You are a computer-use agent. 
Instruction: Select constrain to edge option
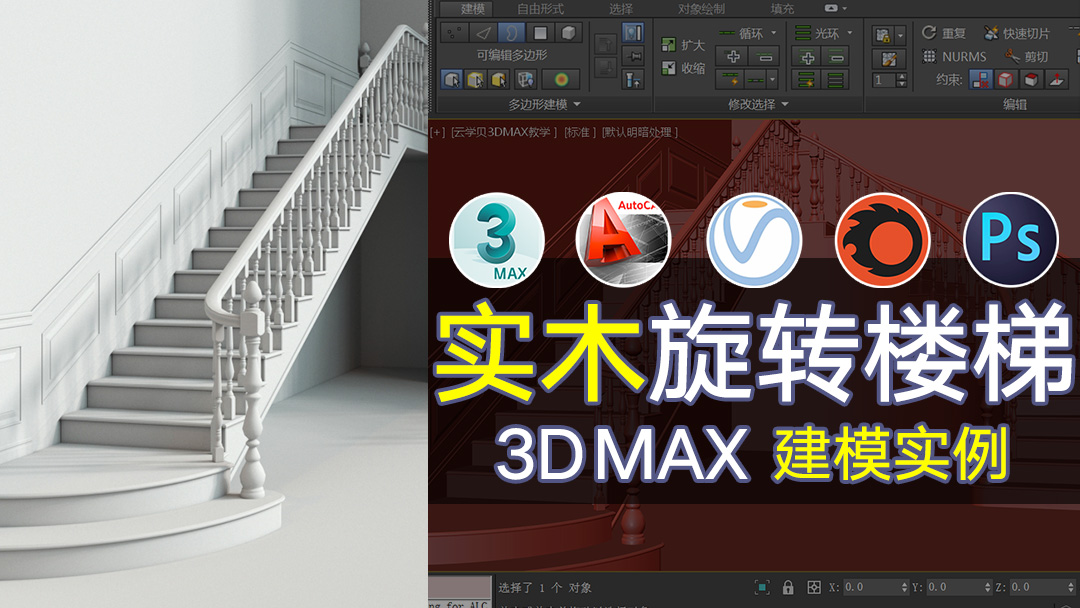(x=1006, y=79)
